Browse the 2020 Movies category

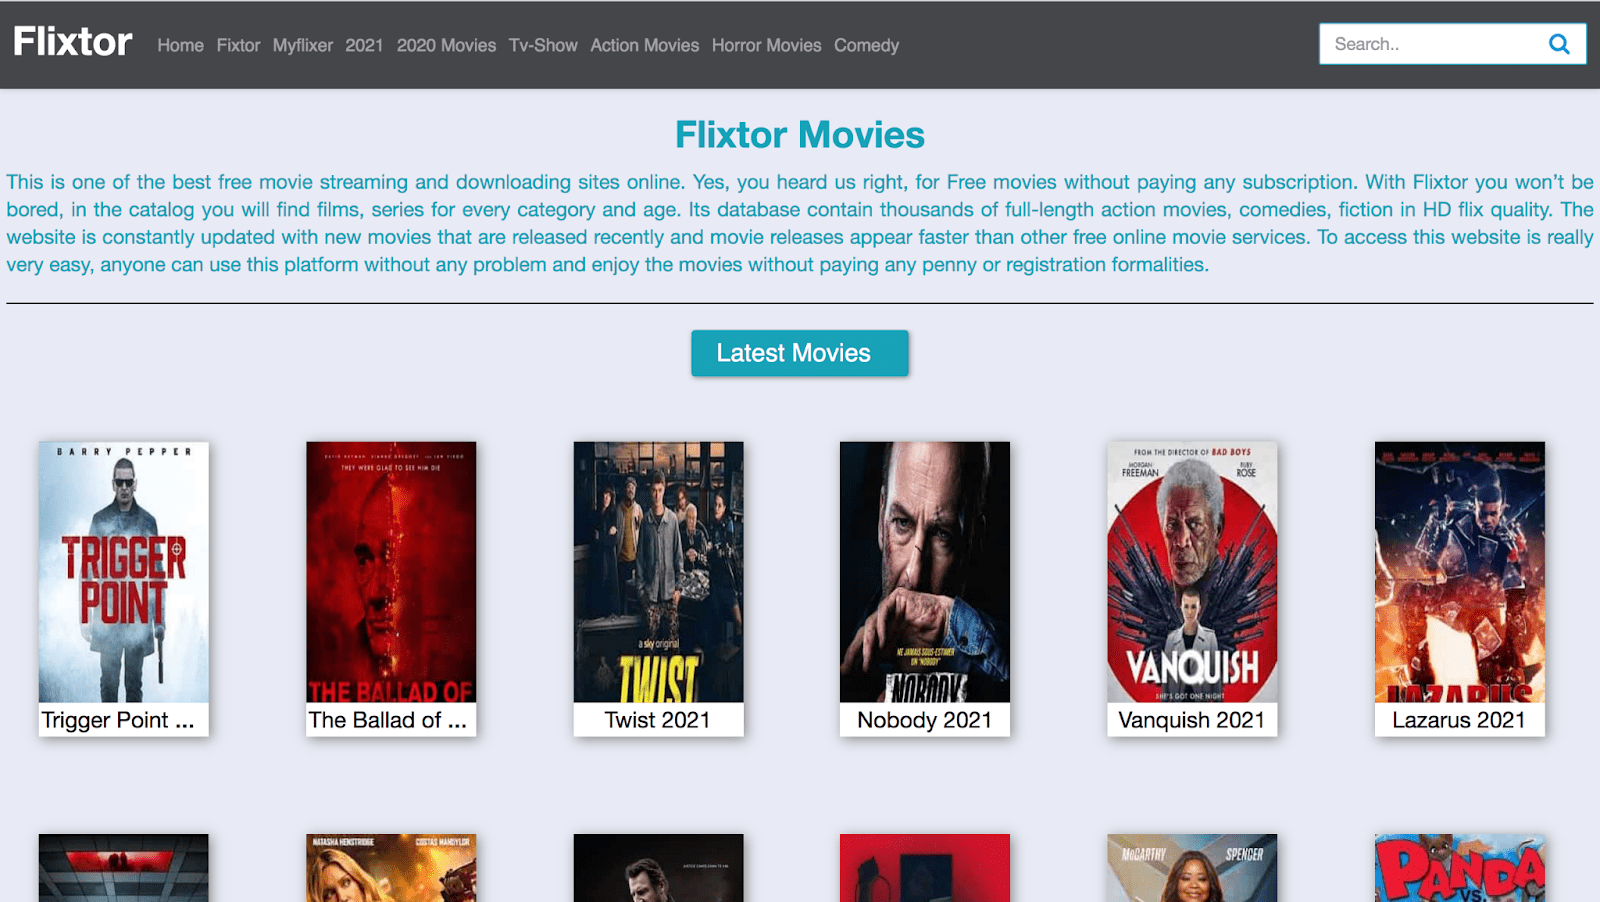[446, 45]
